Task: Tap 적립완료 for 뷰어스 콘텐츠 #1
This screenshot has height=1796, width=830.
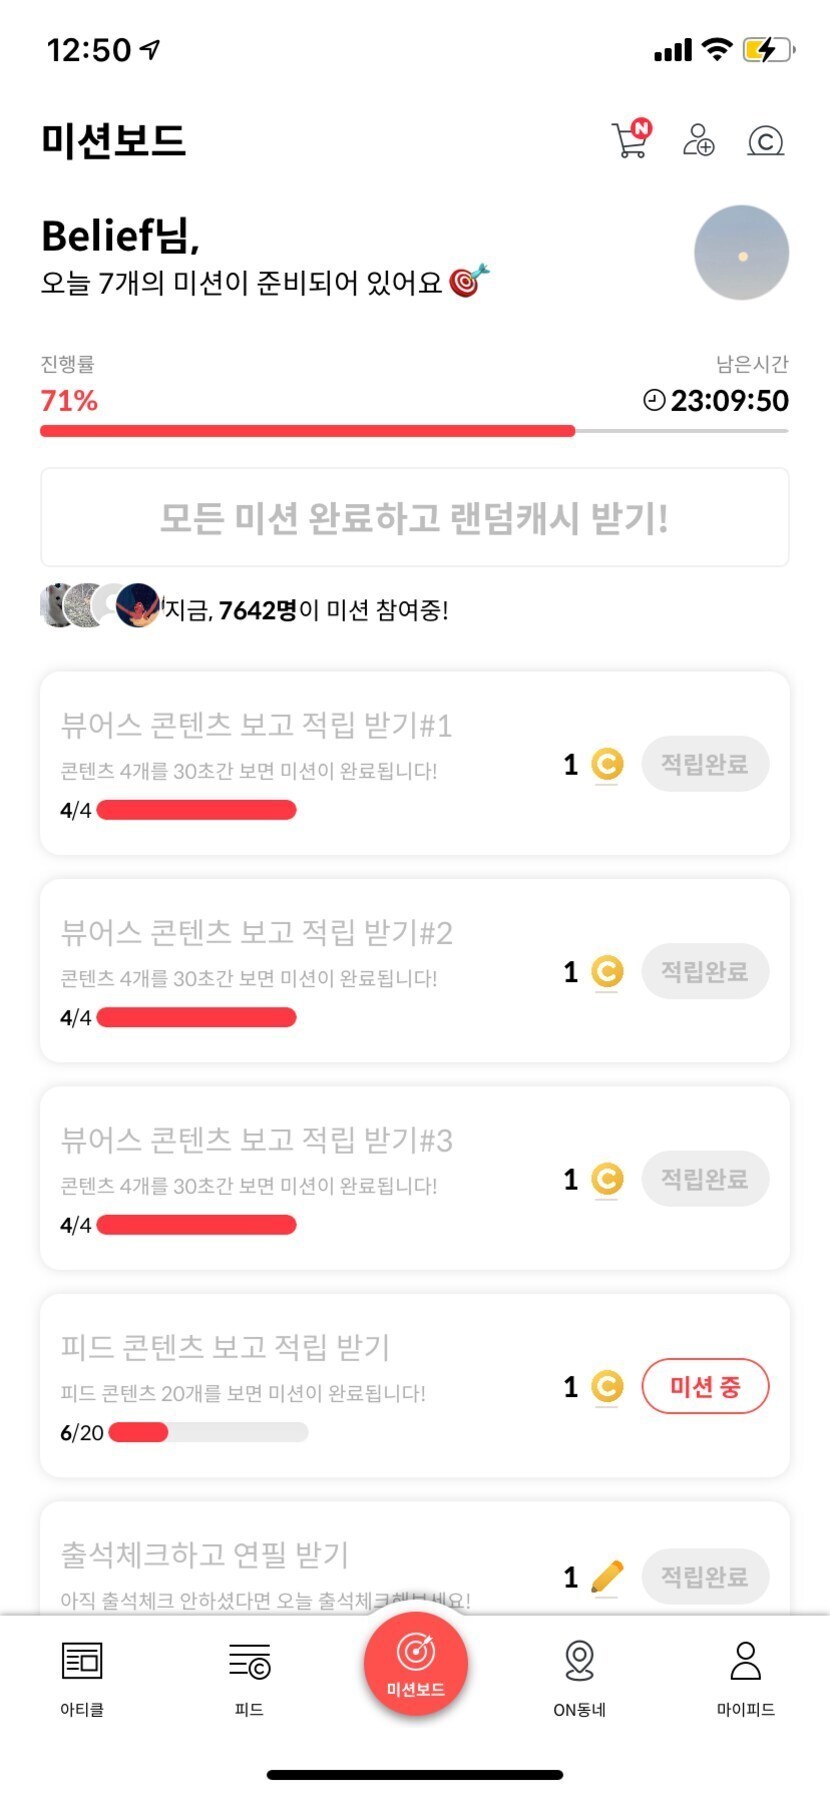Action: tap(705, 764)
